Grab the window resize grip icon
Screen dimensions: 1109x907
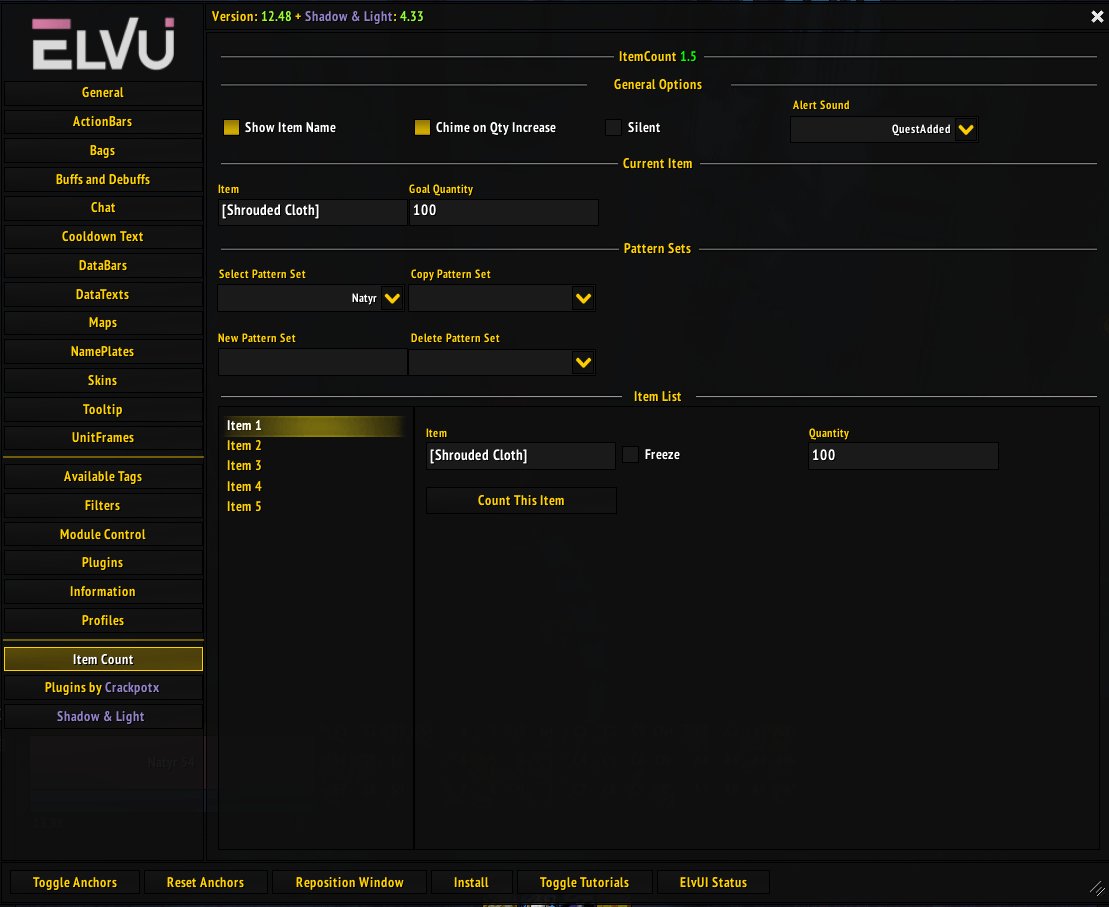pyautogui.click(x=1097, y=889)
